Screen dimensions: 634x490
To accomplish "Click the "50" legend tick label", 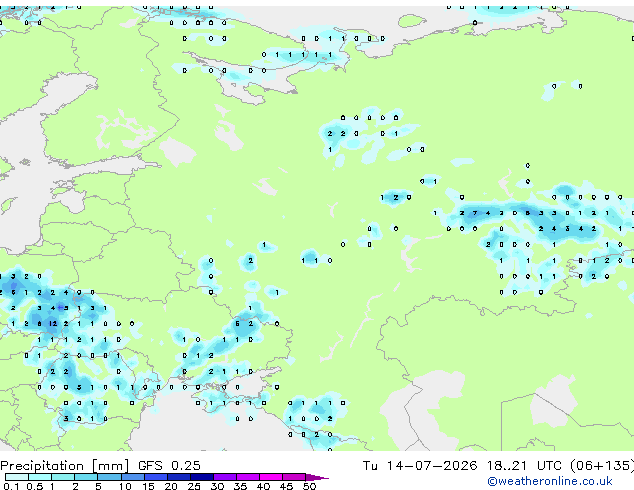I will point(309,486).
